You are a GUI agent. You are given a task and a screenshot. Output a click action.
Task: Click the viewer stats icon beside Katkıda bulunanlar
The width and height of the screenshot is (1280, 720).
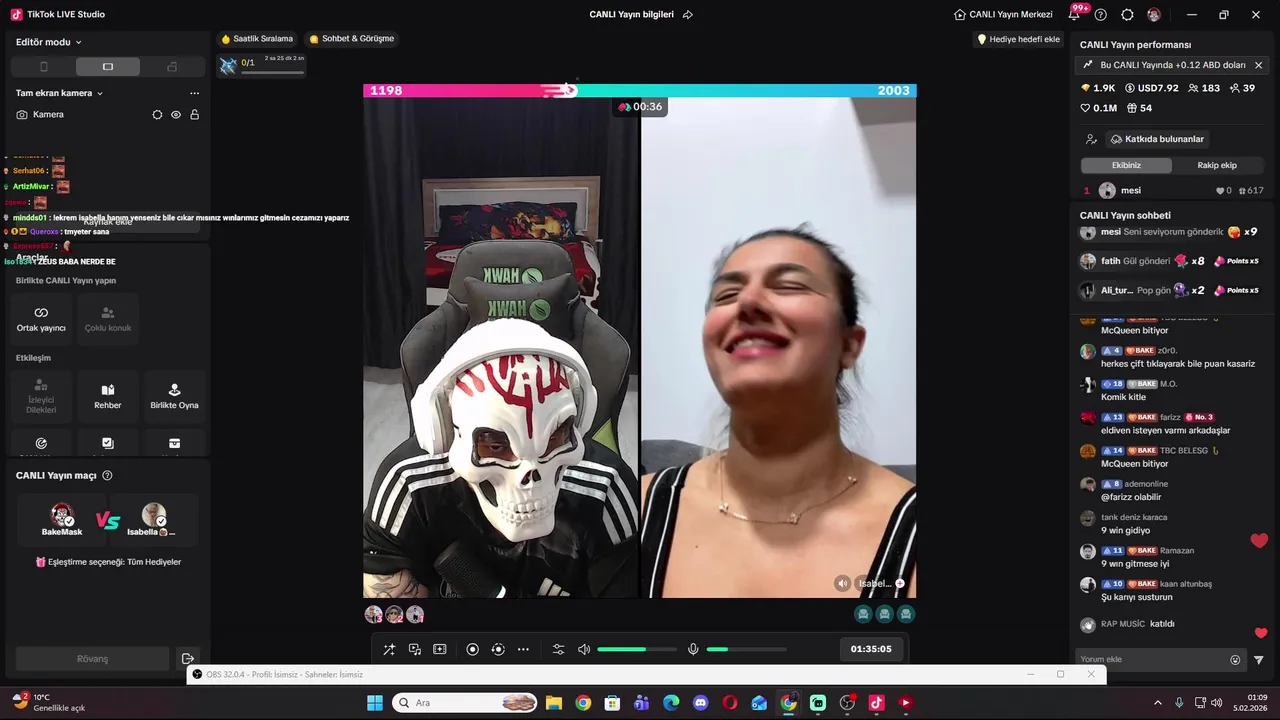click(1091, 139)
